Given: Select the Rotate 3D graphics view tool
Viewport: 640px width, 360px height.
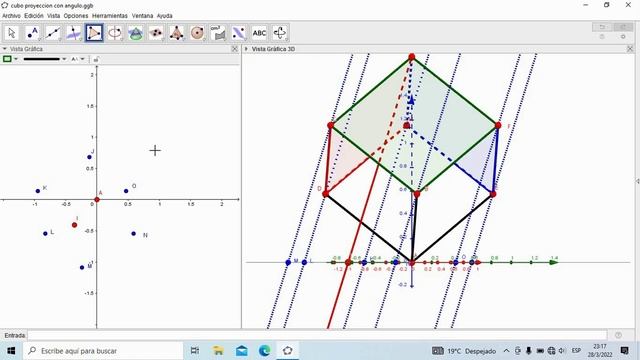Looking at the screenshot, I should tap(280, 33).
